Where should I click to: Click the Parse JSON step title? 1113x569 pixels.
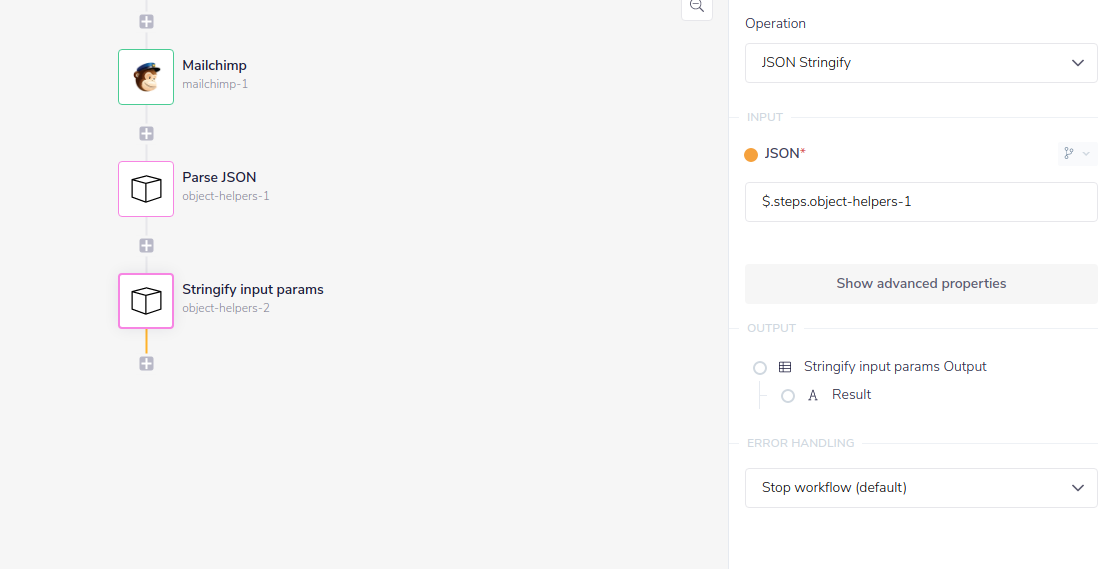point(219,177)
